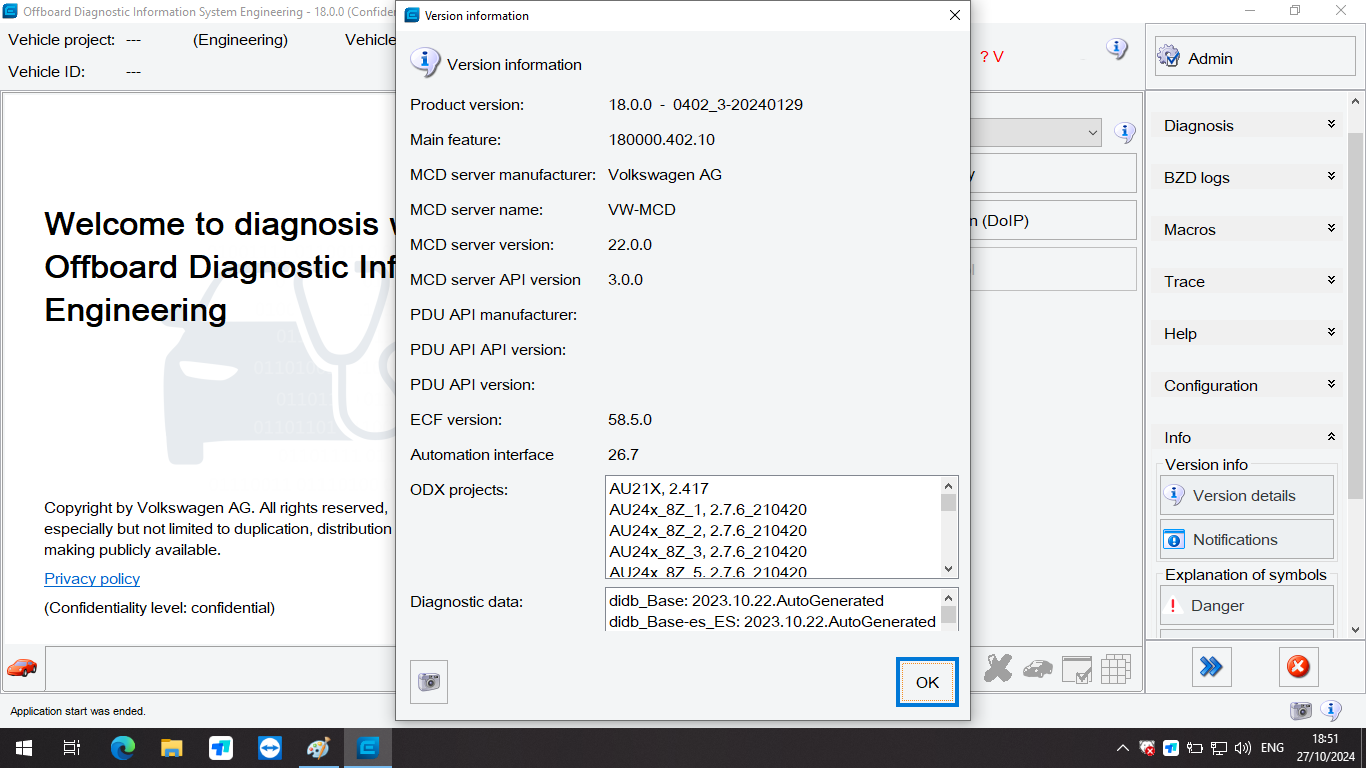Open the Privacy policy link
The height and width of the screenshot is (768, 1366).
click(x=92, y=578)
